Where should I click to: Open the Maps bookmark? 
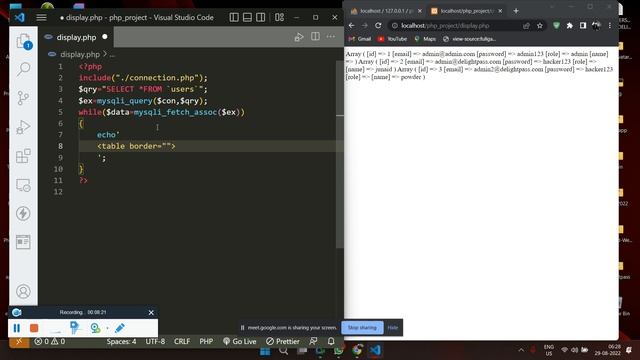click(425, 39)
